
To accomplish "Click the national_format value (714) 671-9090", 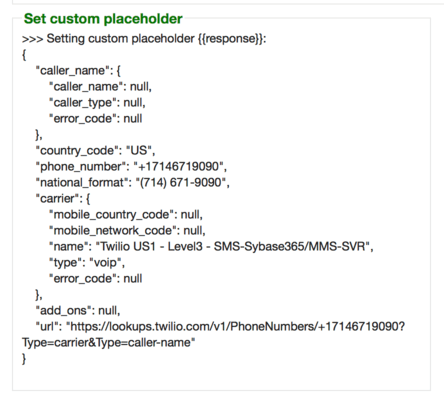I will [183, 182].
